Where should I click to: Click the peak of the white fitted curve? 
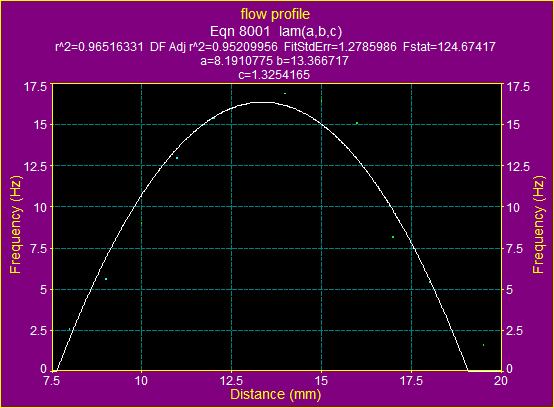(263, 102)
